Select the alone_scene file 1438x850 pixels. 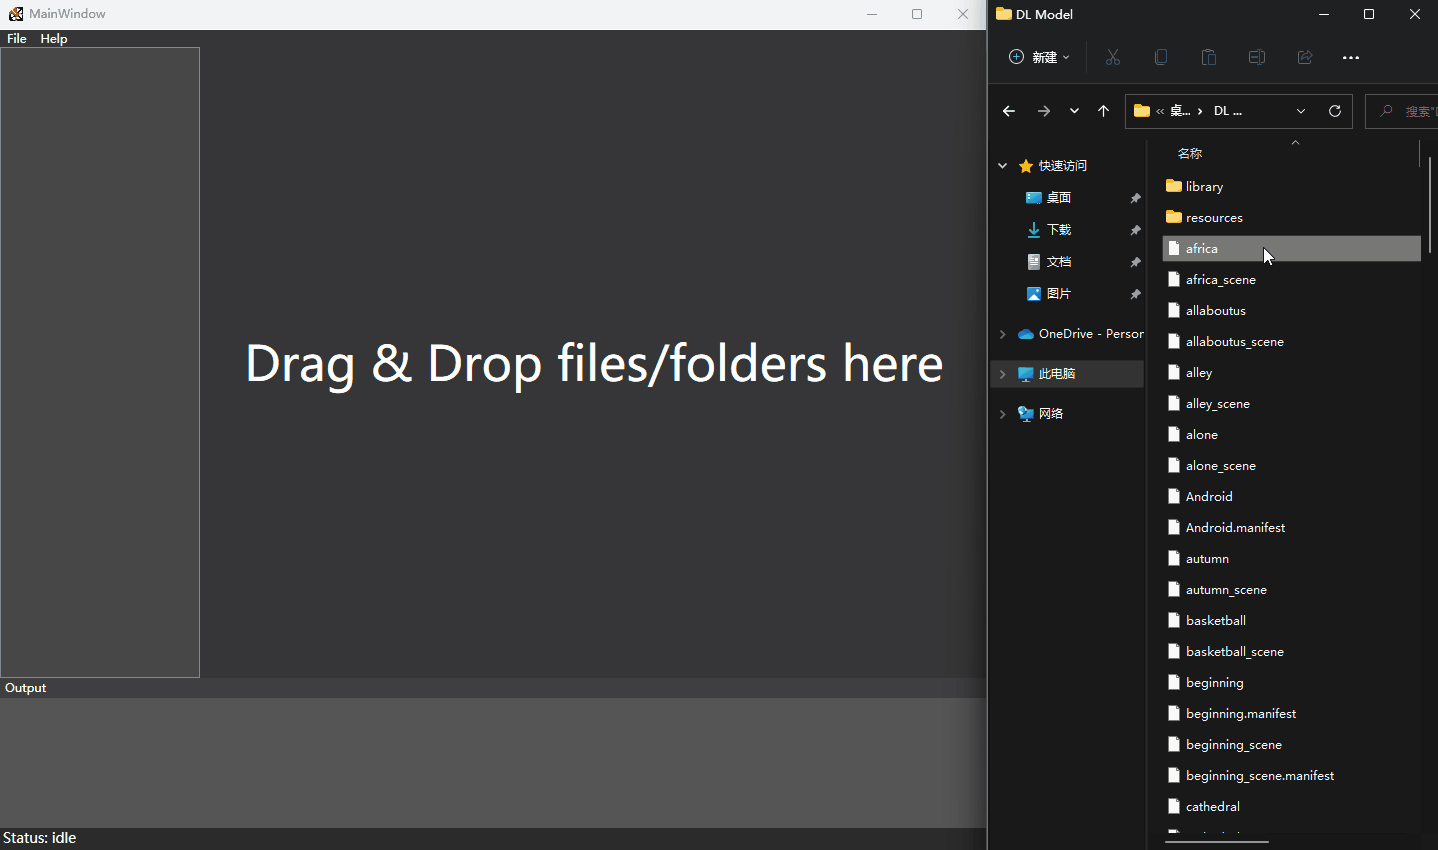pos(1291,466)
